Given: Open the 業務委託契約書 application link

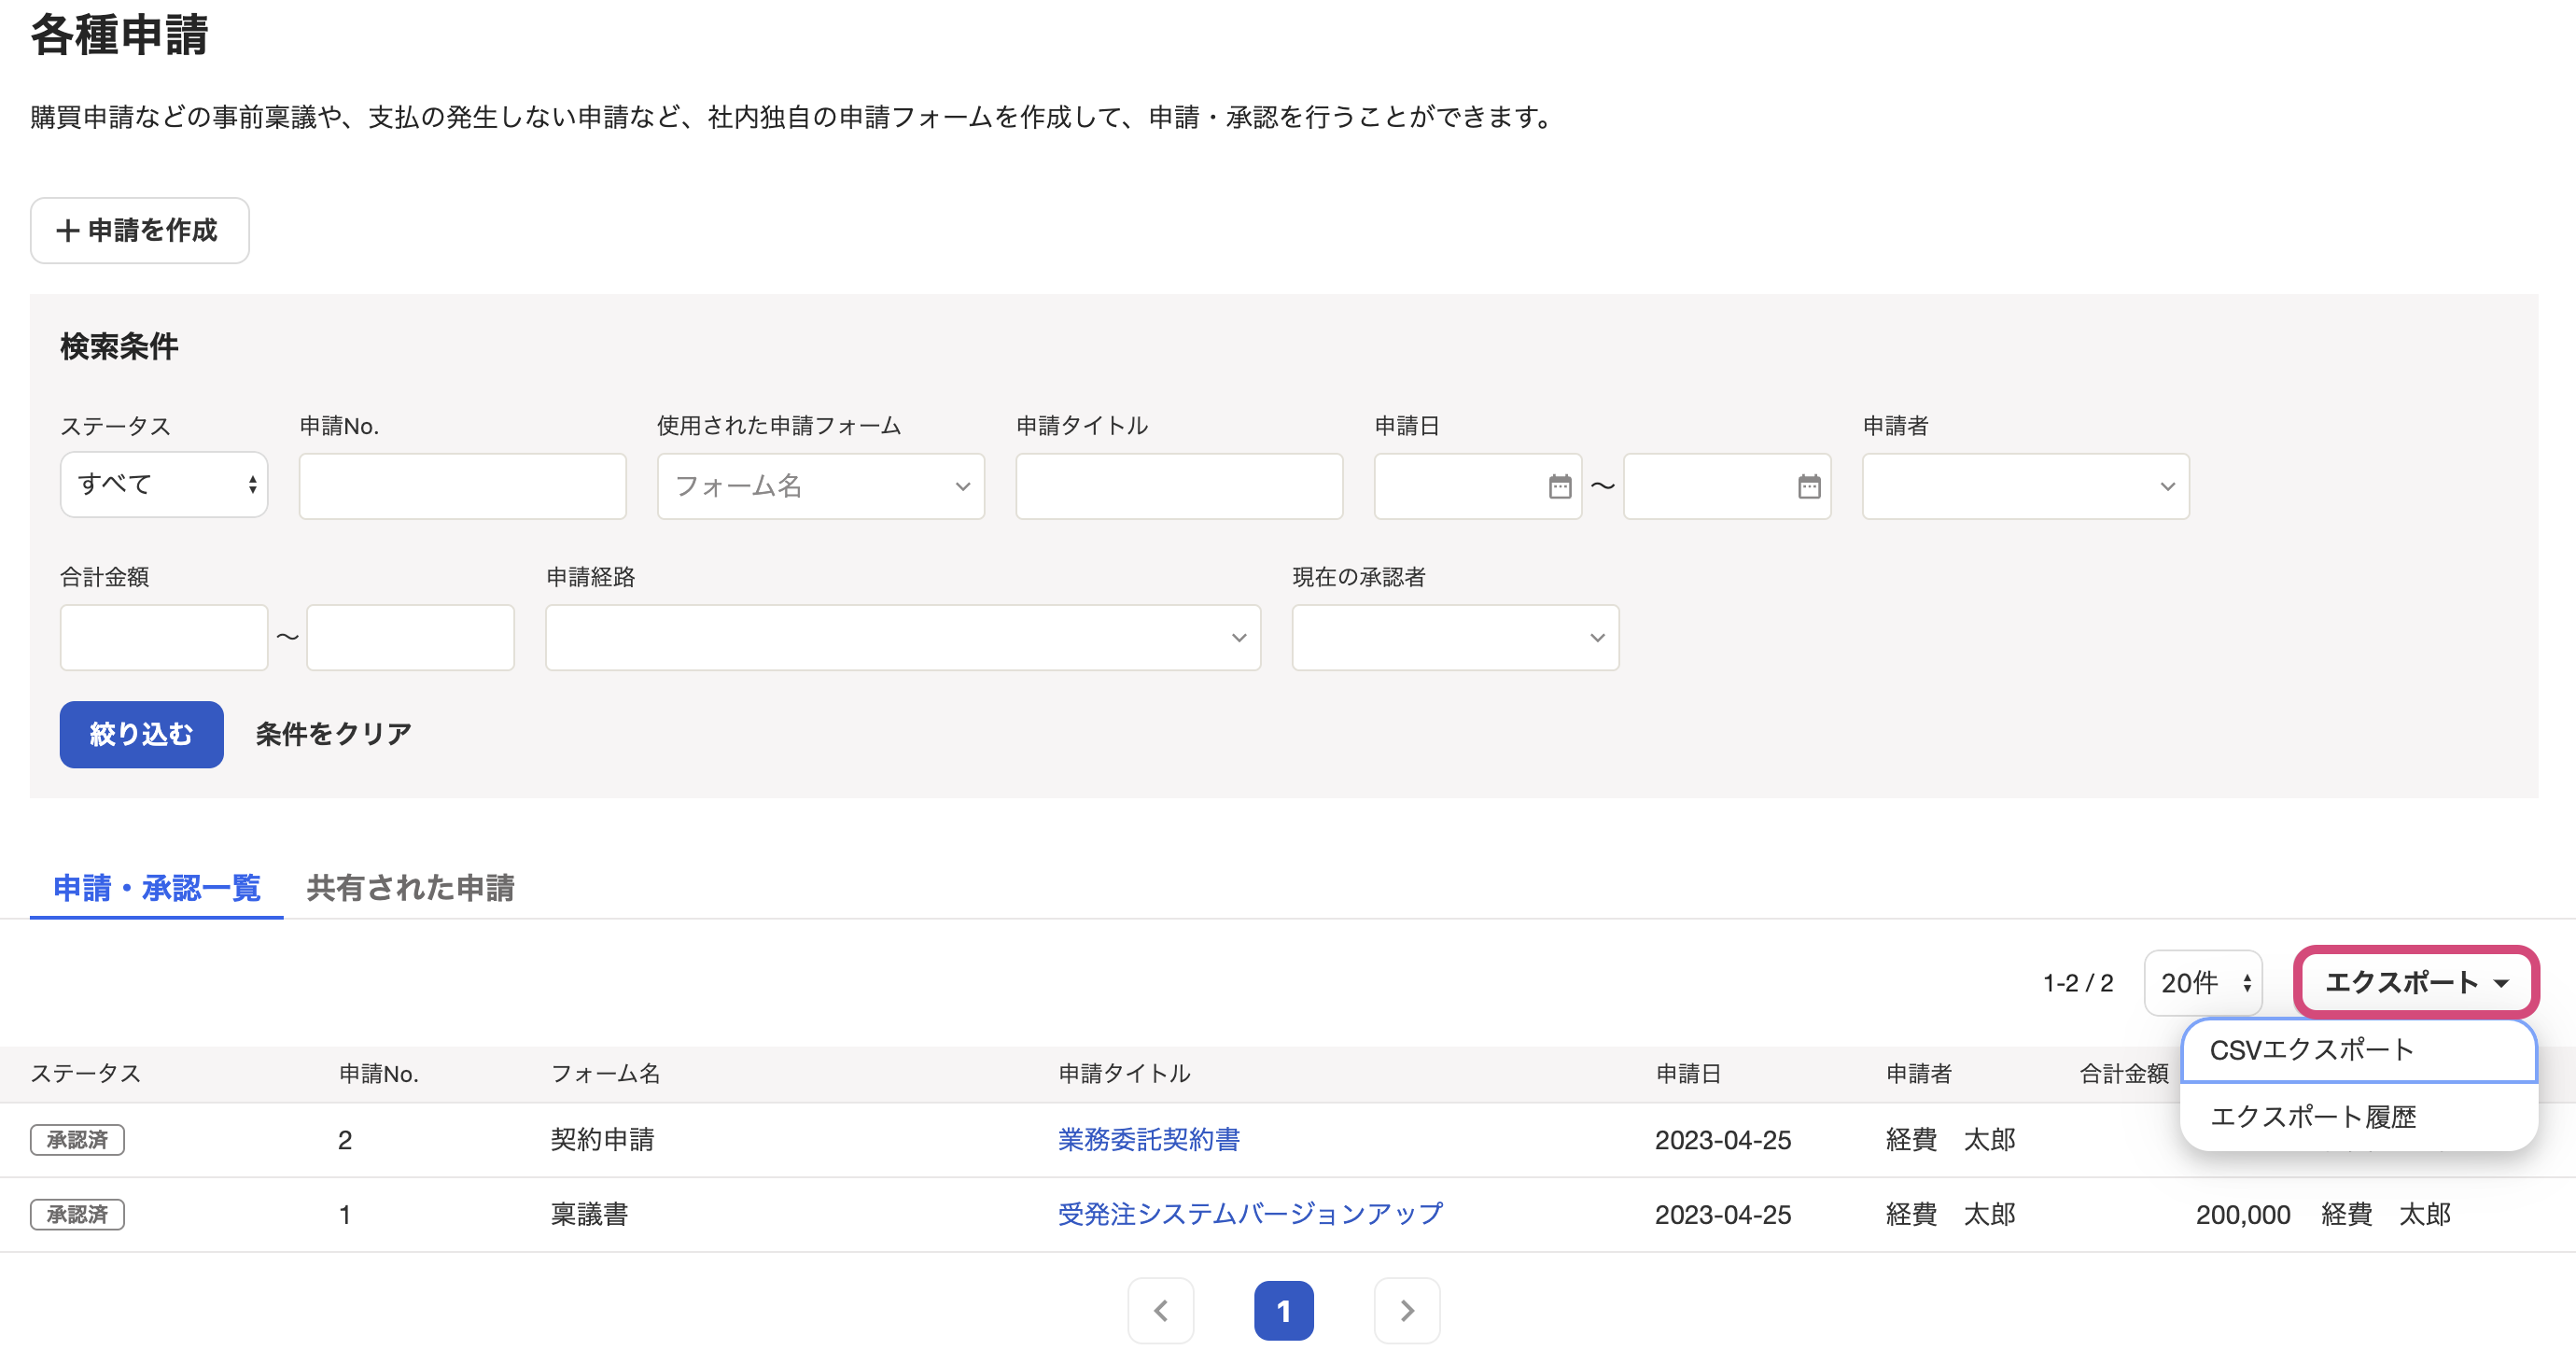Looking at the screenshot, I should pos(1148,1140).
